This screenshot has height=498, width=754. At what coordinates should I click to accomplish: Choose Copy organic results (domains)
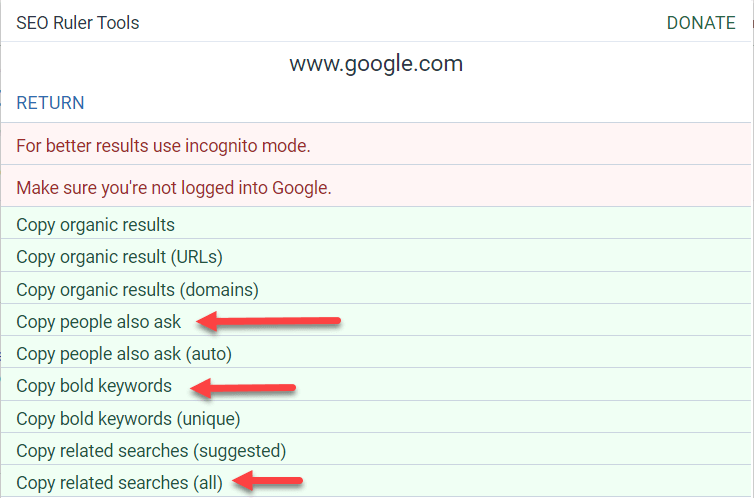pos(376,288)
